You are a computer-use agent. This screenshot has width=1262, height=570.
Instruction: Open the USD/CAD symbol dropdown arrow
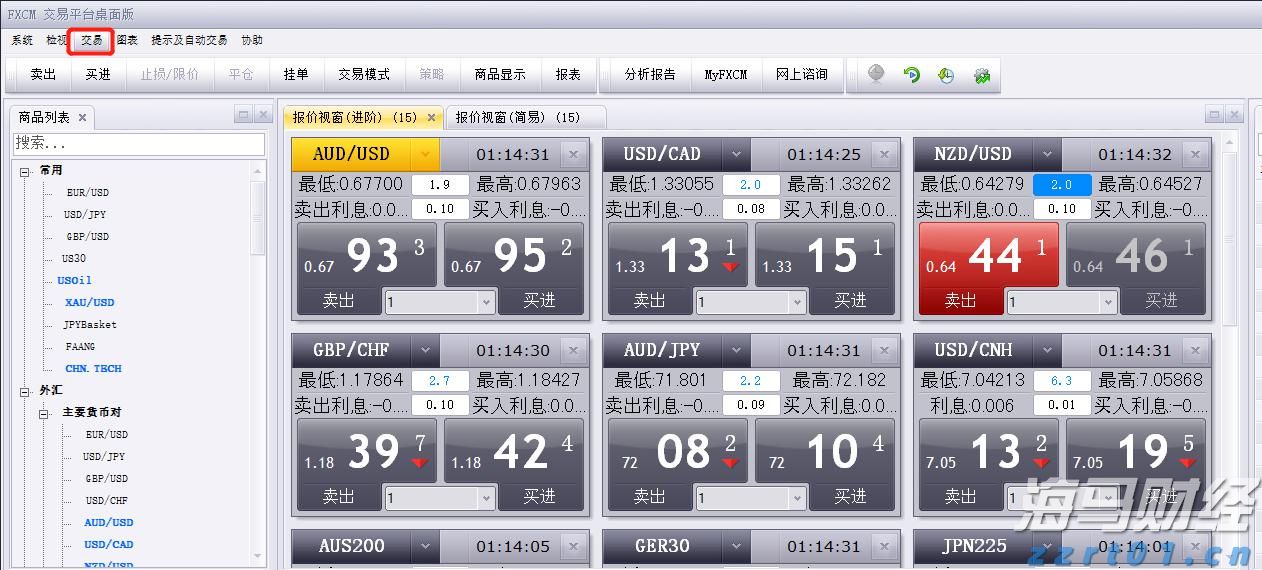(737, 154)
